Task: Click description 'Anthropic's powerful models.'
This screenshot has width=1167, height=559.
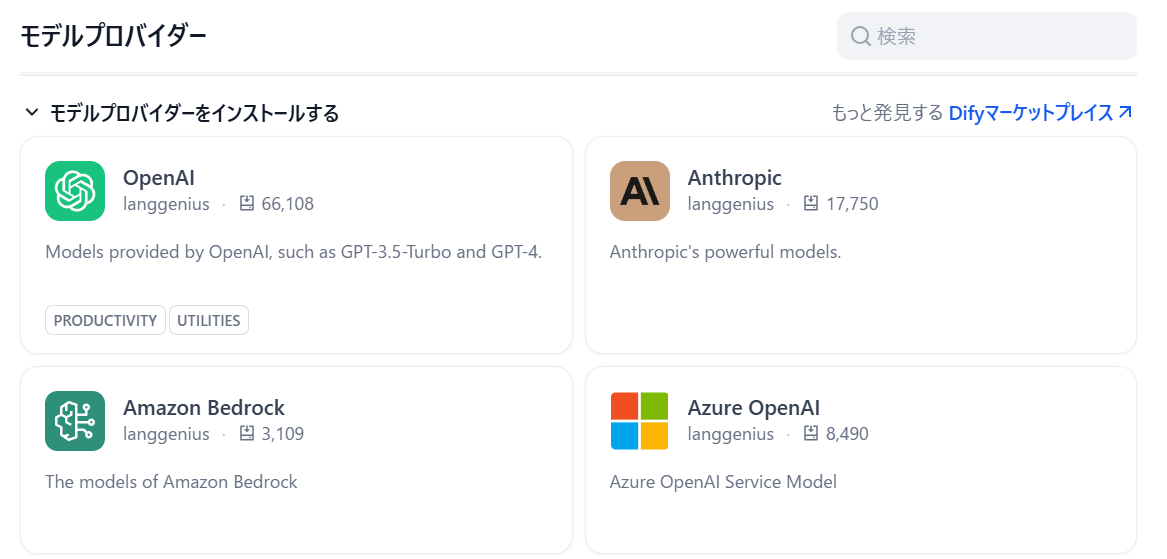Action: pyautogui.click(x=725, y=252)
